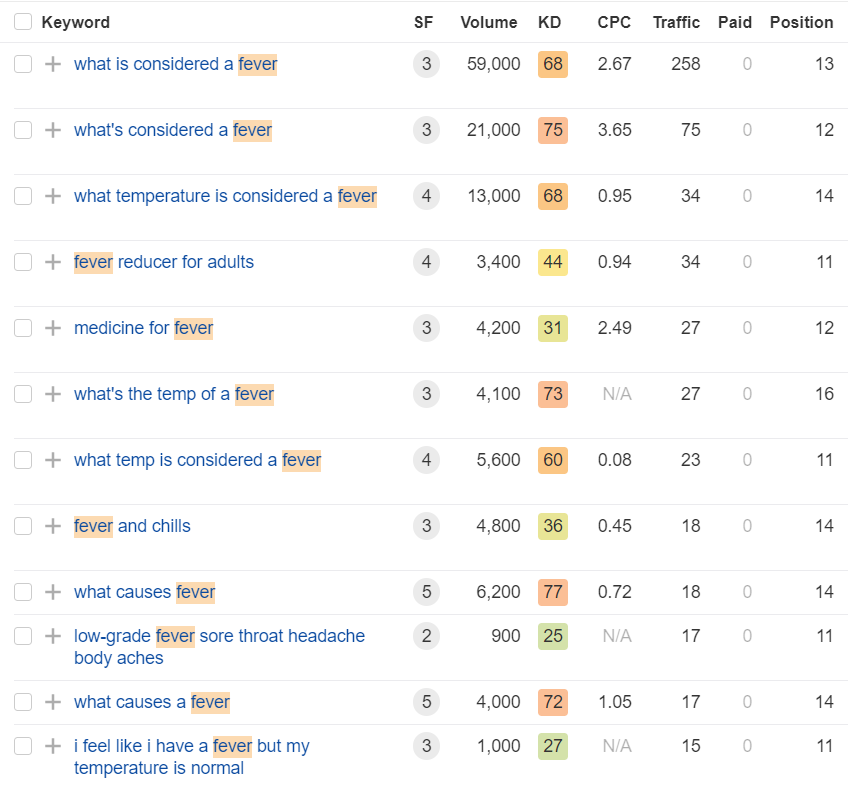Tick checkbox for 'what temp is considered a fever'

(23, 460)
